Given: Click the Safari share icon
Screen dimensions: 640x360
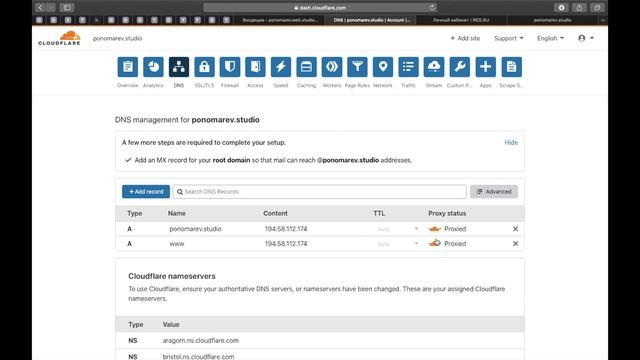Looking at the screenshot, I should point(579,7).
